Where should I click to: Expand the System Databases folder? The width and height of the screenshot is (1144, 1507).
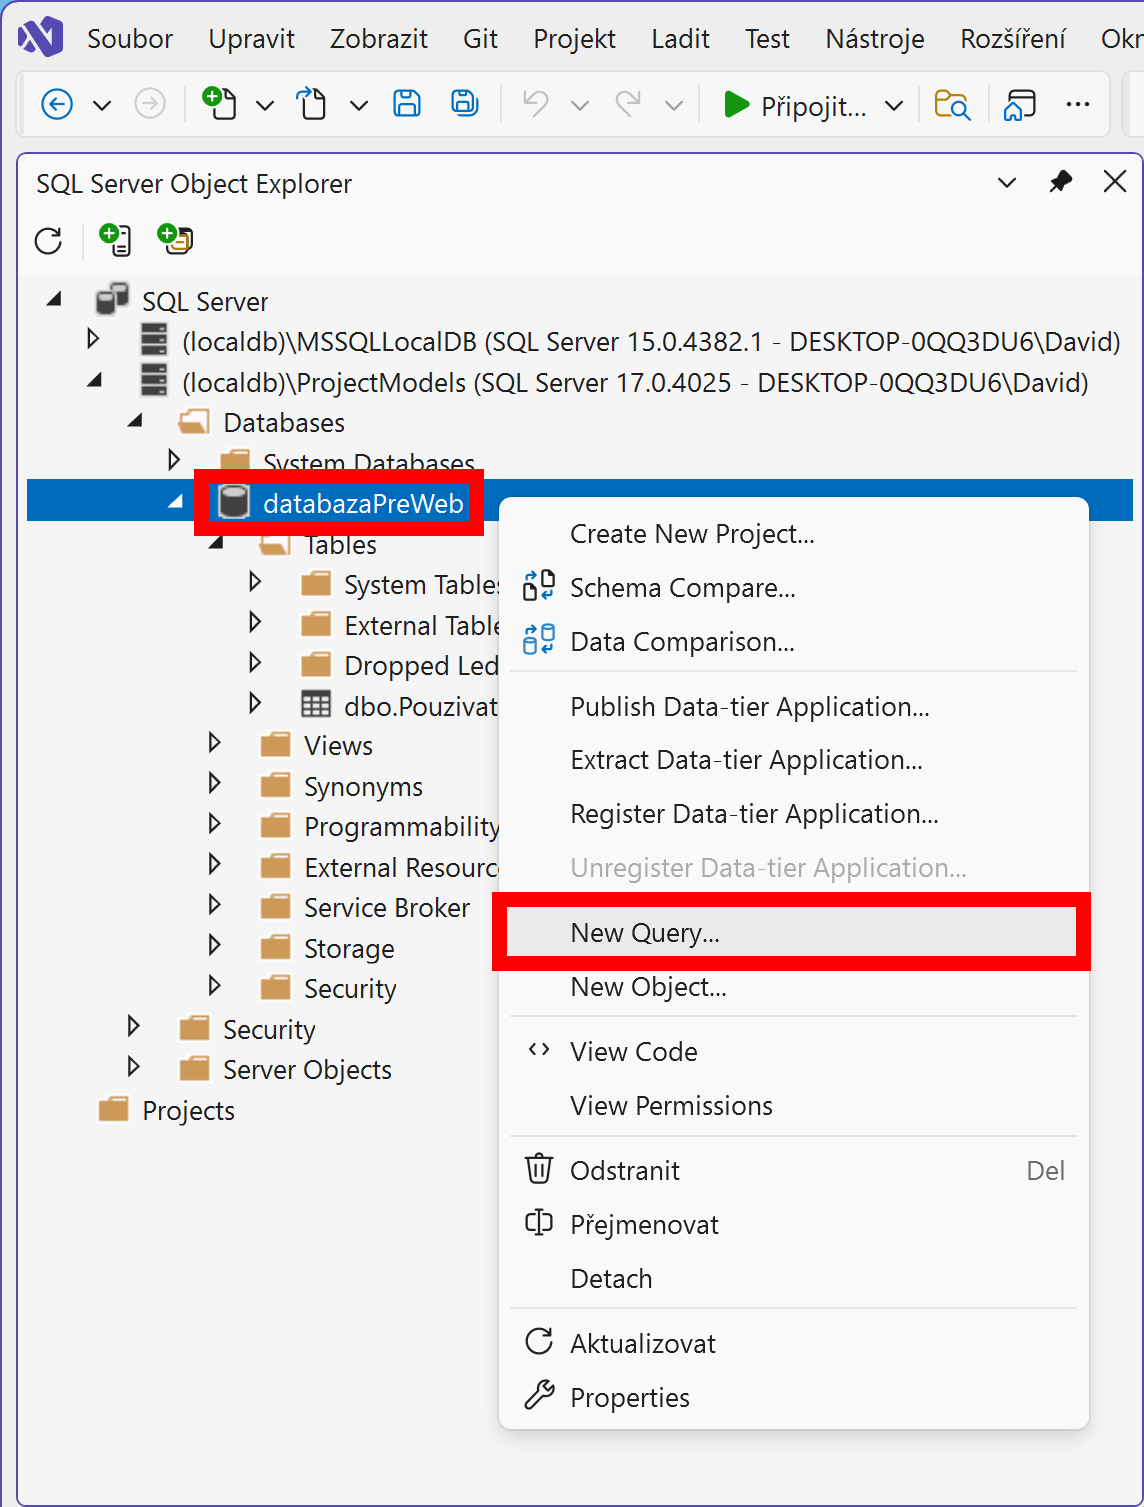click(174, 459)
